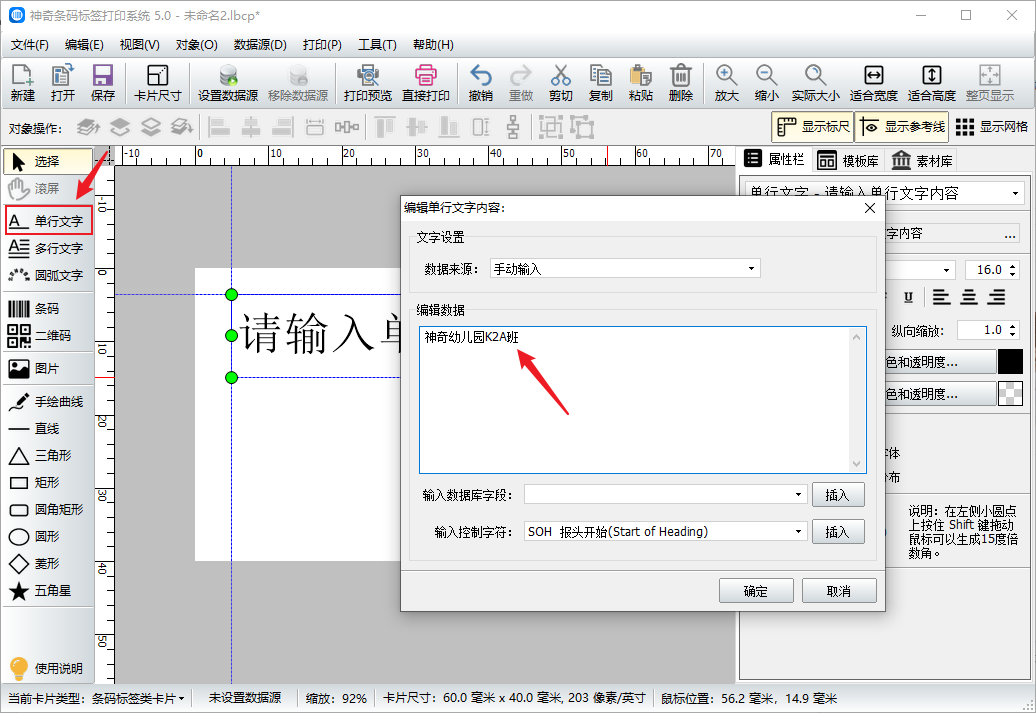Click 直接打印 printer icon
Screen dimensions: 1036x713
point(426,83)
